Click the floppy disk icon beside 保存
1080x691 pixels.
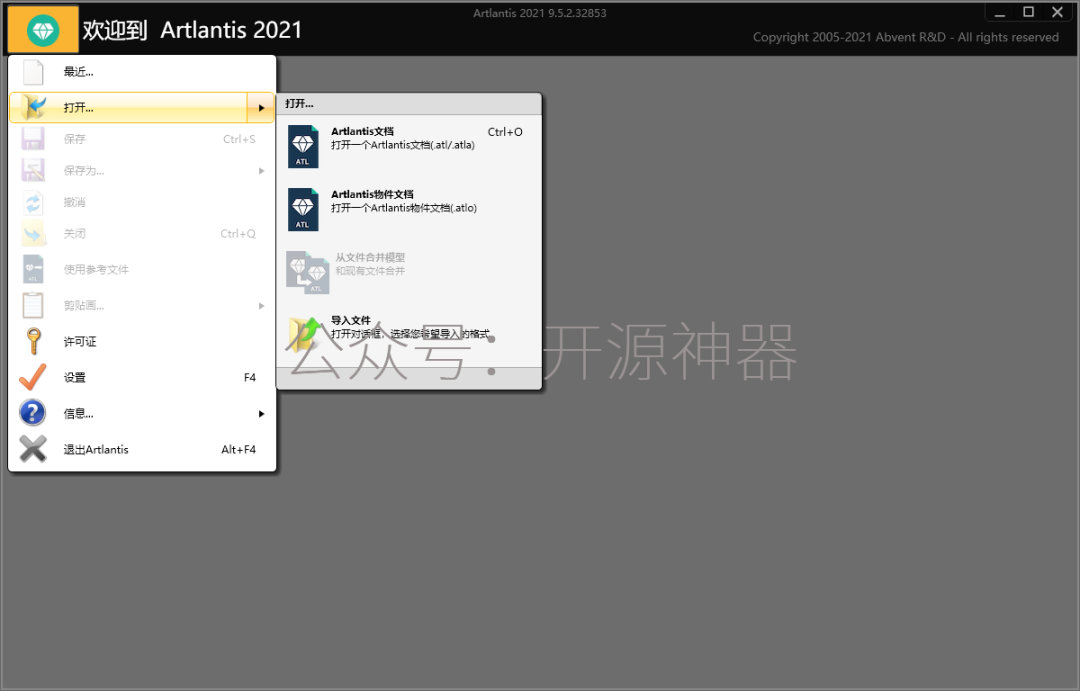pos(33,138)
